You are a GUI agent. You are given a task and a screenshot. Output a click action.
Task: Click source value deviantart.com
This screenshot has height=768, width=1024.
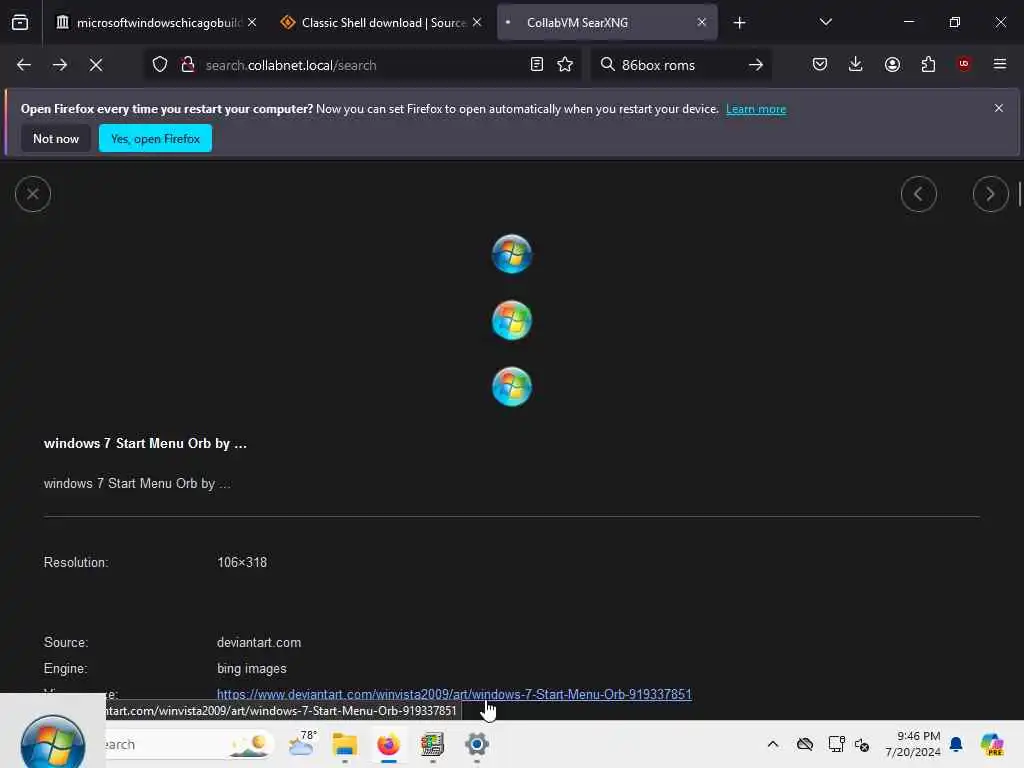click(x=259, y=643)
